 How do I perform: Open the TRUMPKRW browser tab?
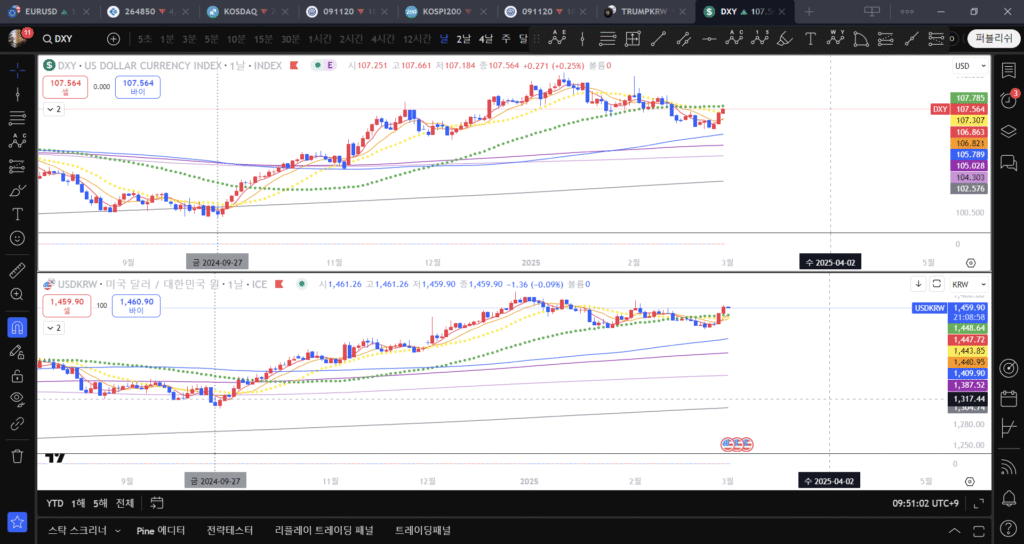click(643, 12)
